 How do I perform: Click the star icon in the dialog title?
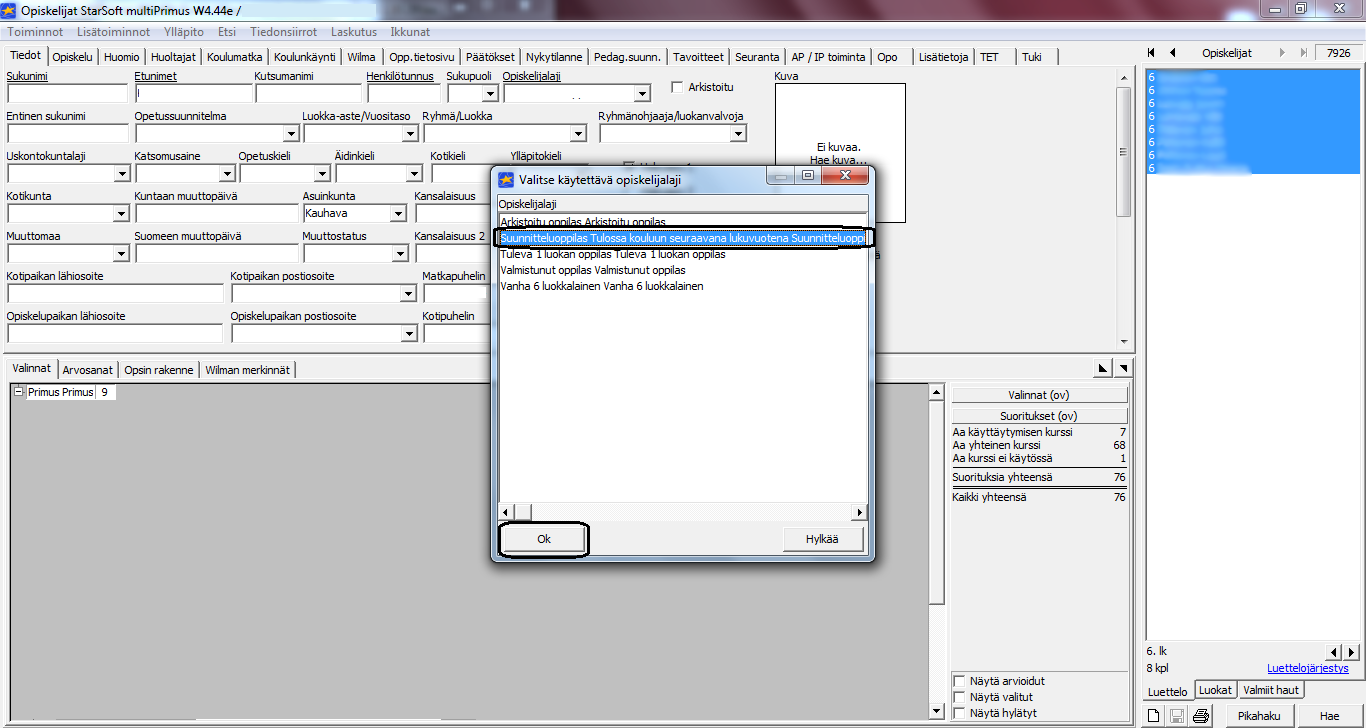point(506,181)
